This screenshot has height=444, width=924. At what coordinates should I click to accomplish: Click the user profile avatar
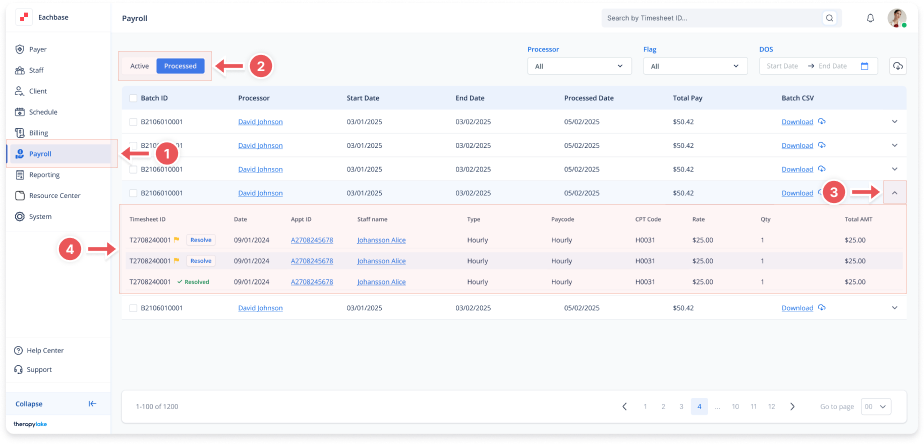[x=896, y=18]
